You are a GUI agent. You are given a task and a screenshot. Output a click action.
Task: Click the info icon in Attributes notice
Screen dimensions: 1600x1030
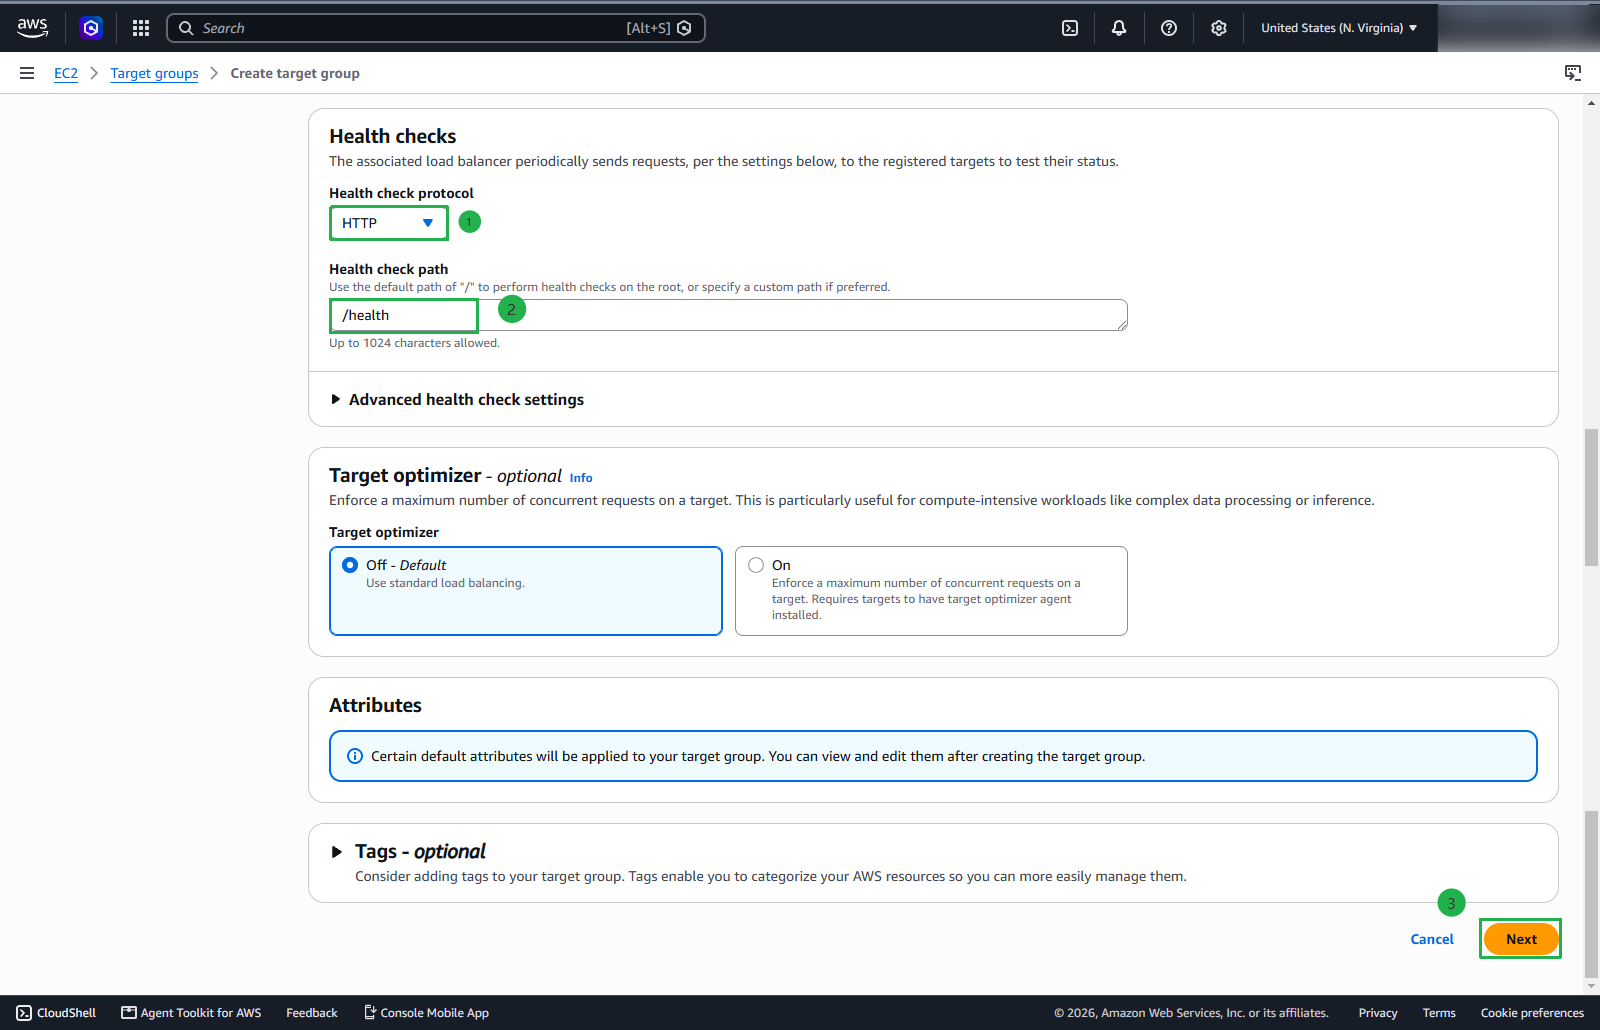(x=355, y=756)
